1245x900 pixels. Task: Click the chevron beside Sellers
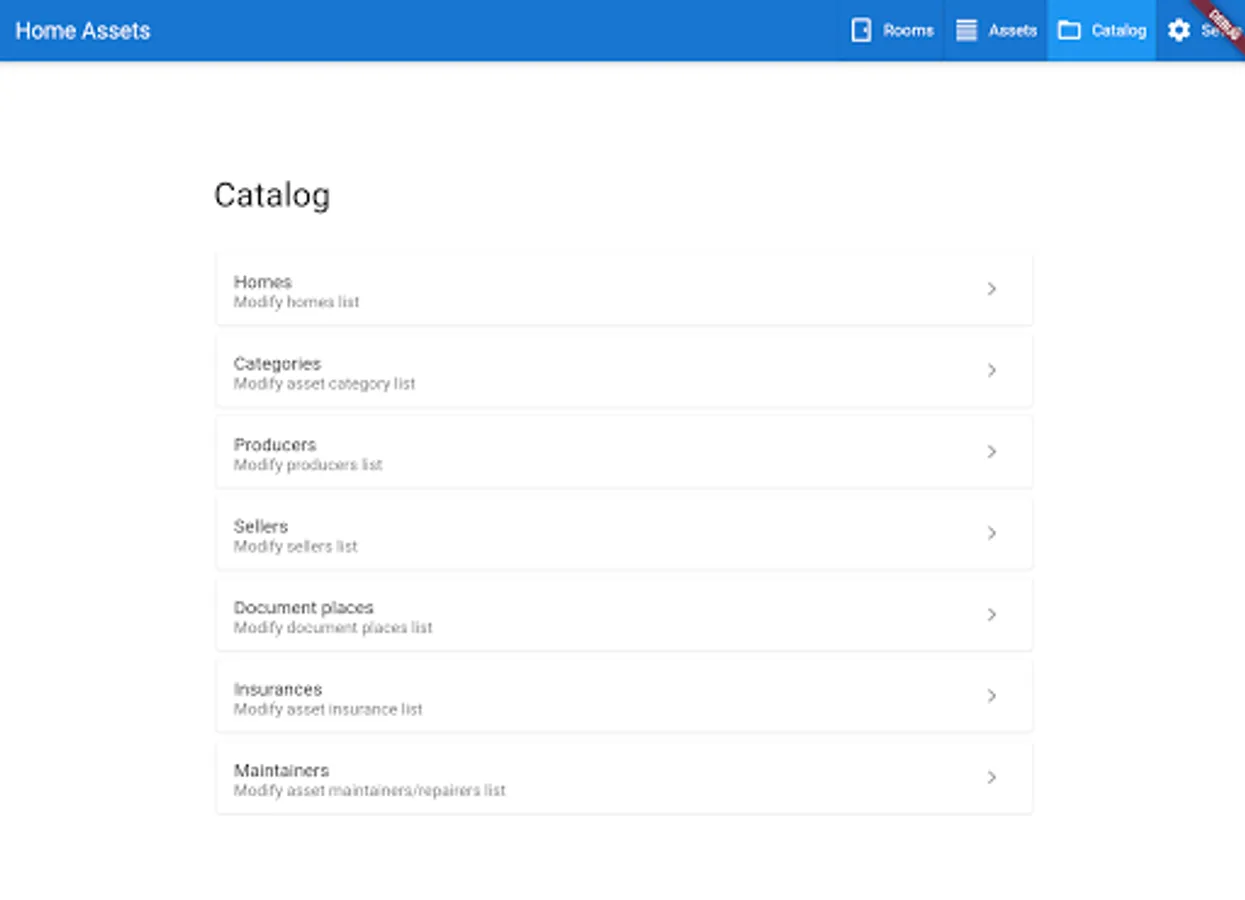point(991,533)
